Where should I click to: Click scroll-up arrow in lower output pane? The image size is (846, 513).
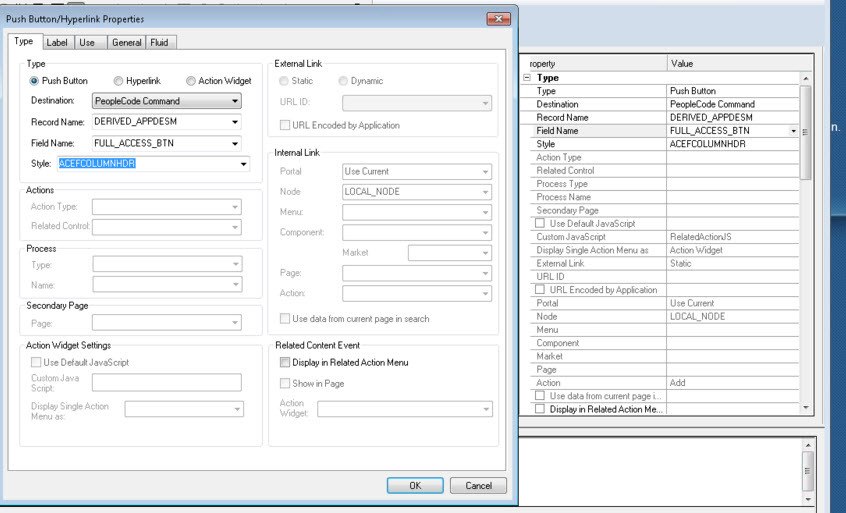tap(808, 445)
